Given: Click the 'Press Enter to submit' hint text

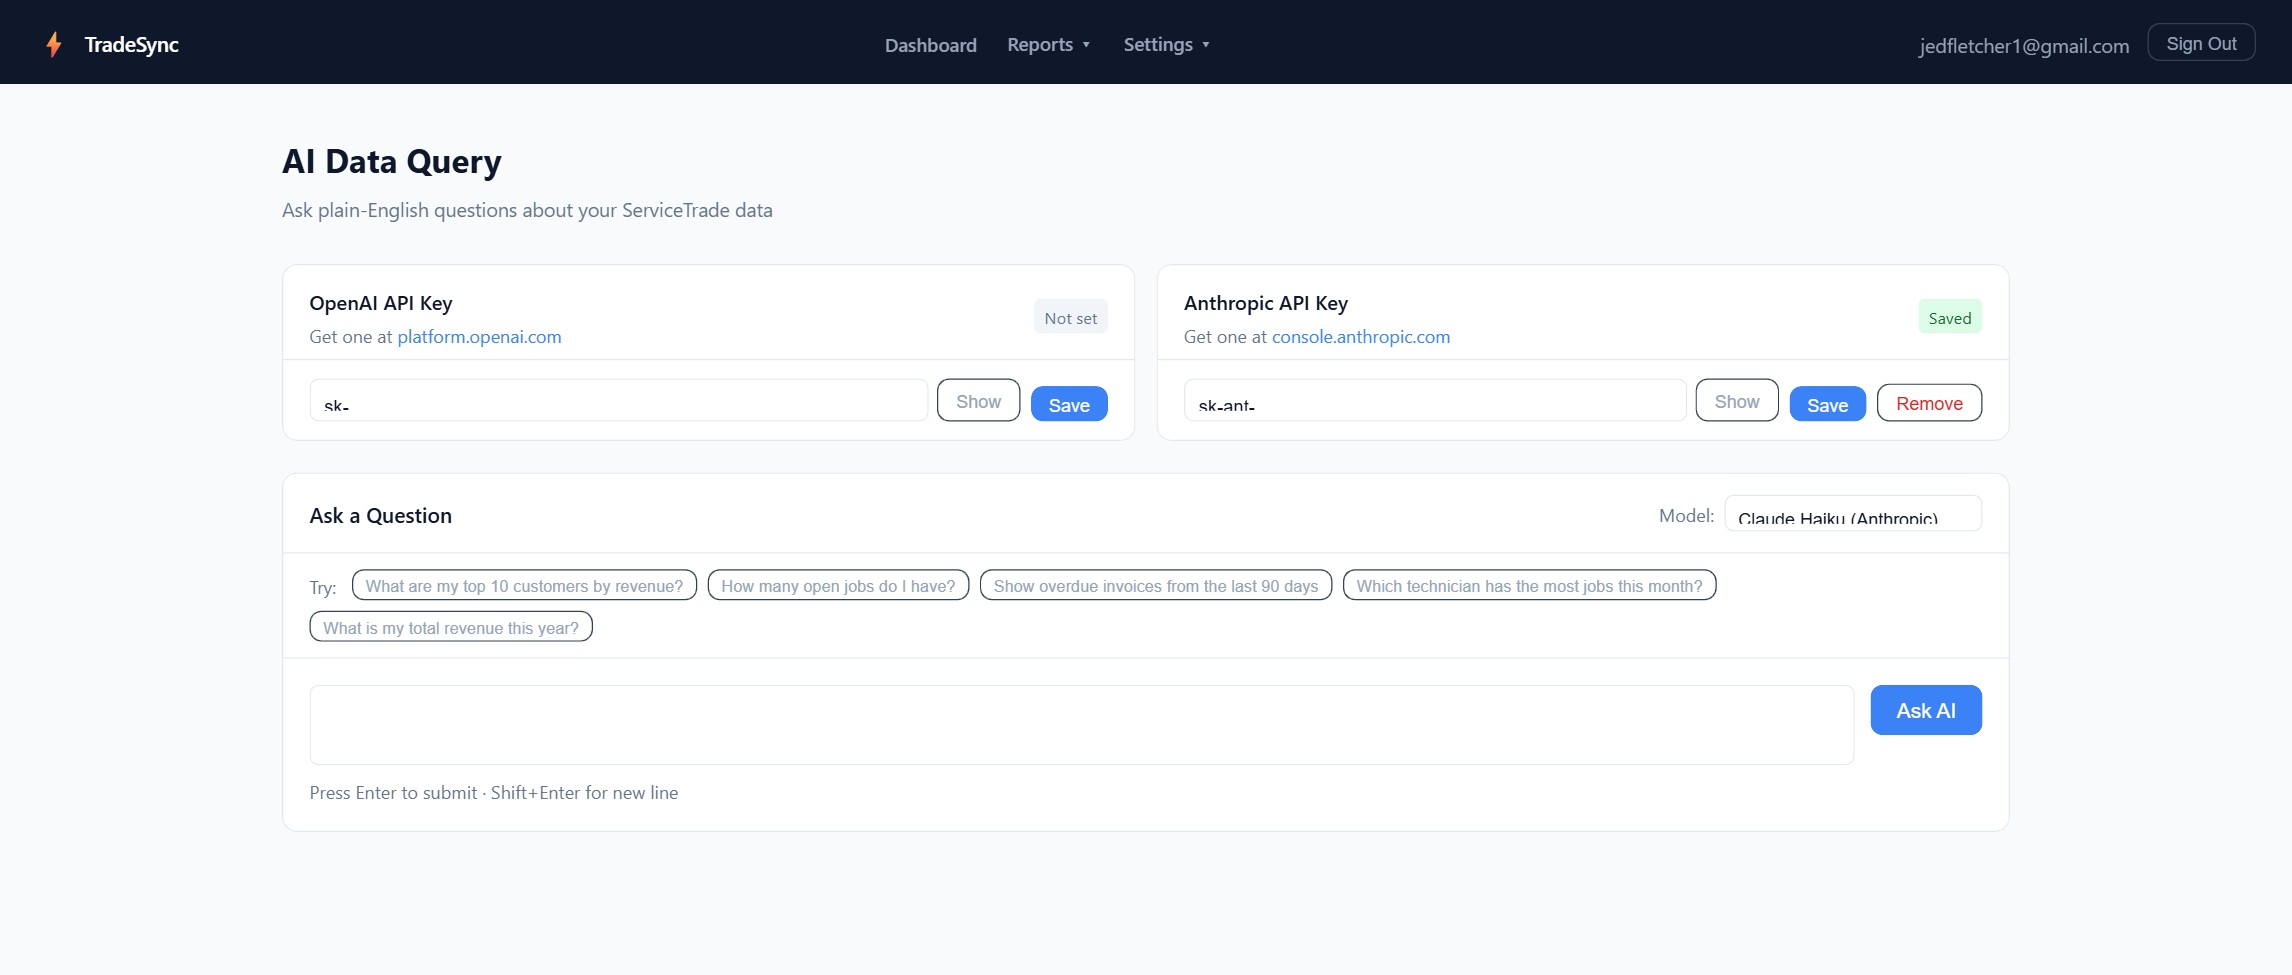Looking at the screenshot, I should [494, 793].
